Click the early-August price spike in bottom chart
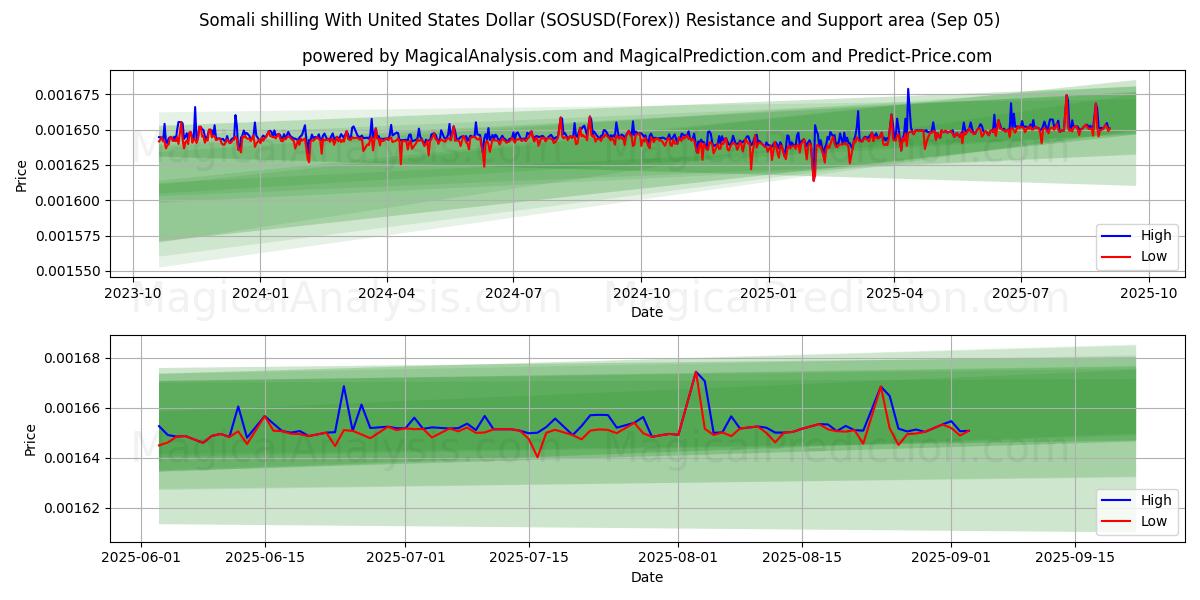 tap(696, 372)
